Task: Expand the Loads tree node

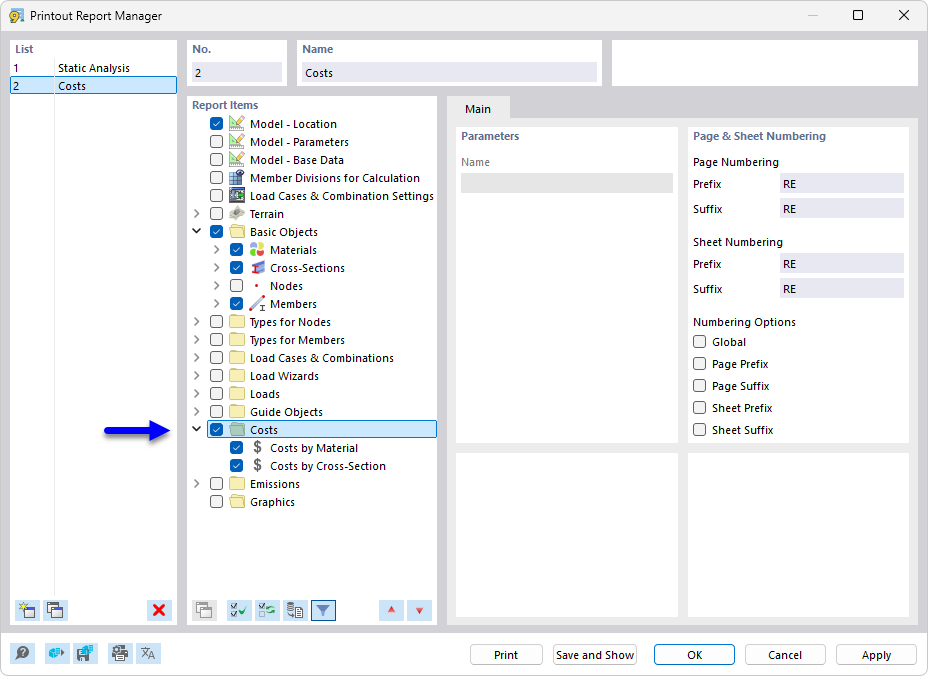Action: (x=197, y=393)
